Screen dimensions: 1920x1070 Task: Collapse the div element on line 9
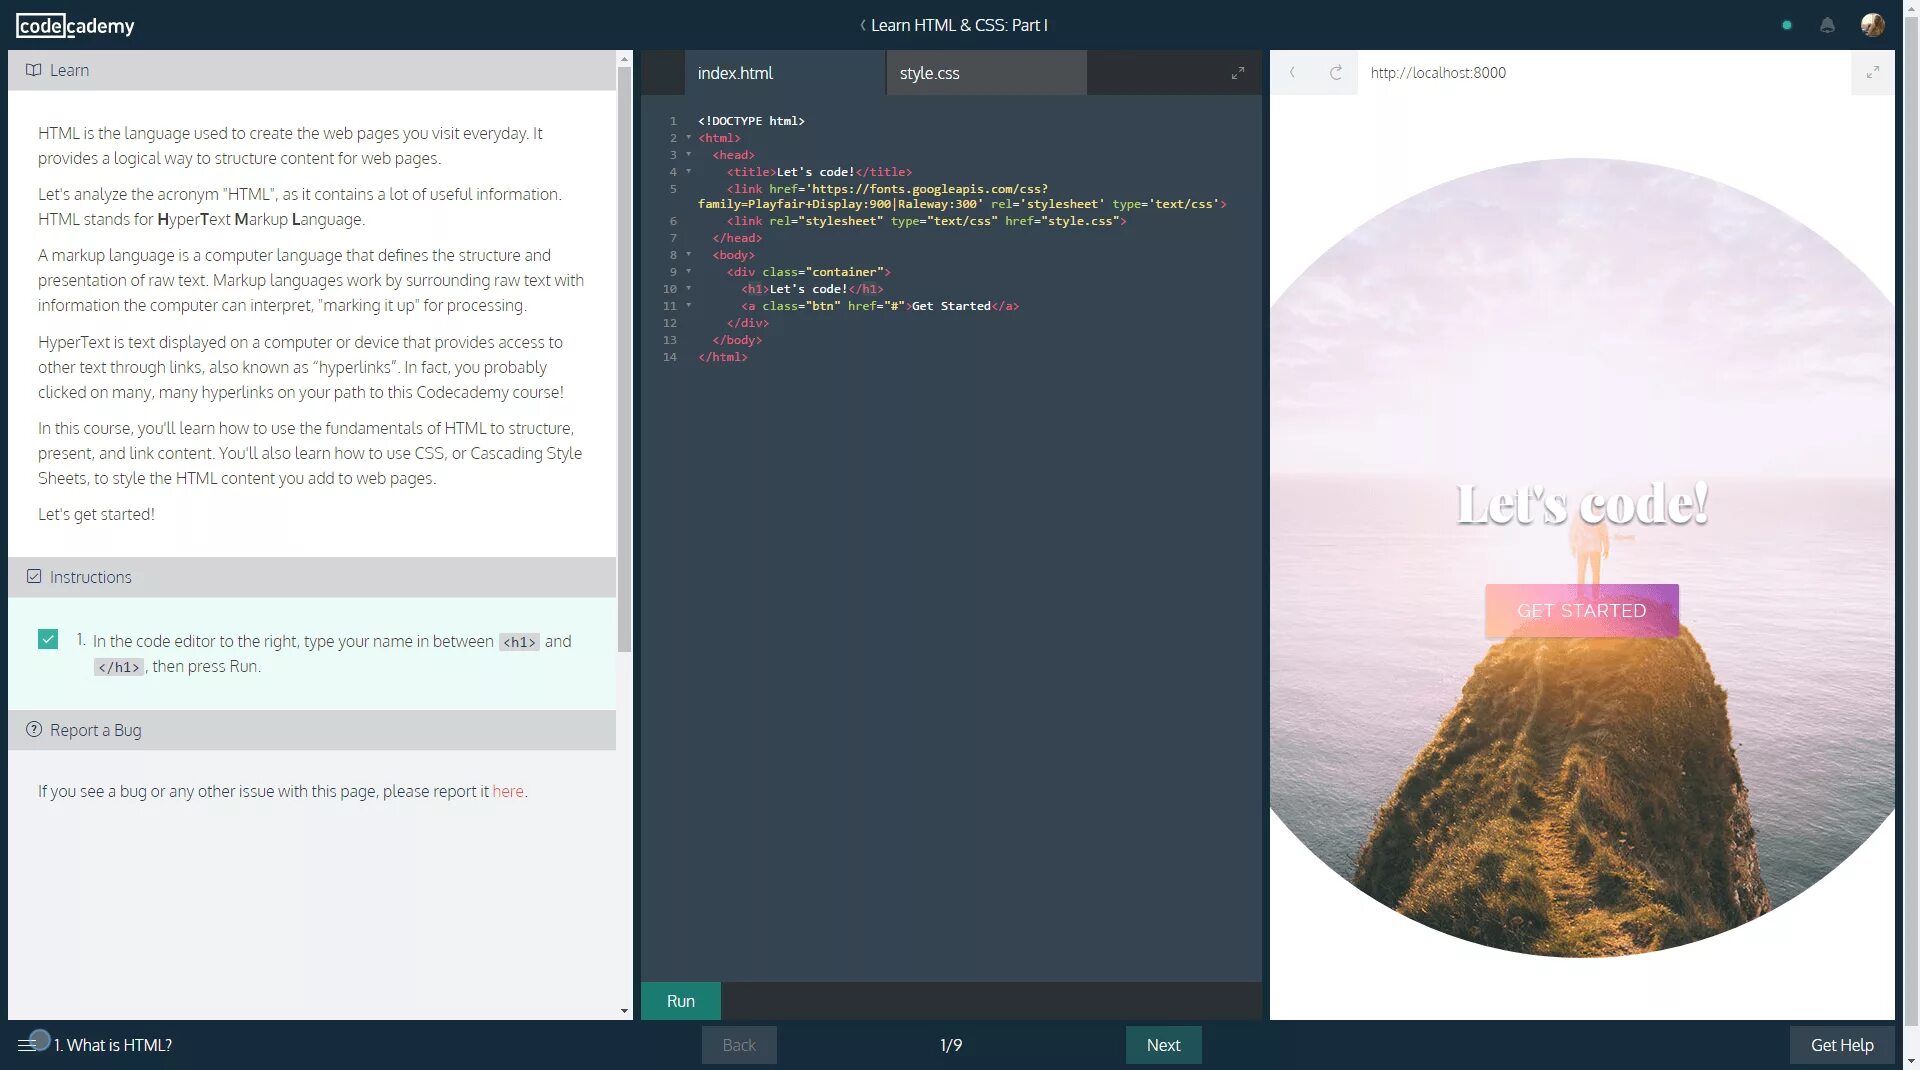(x=689, y=272)
